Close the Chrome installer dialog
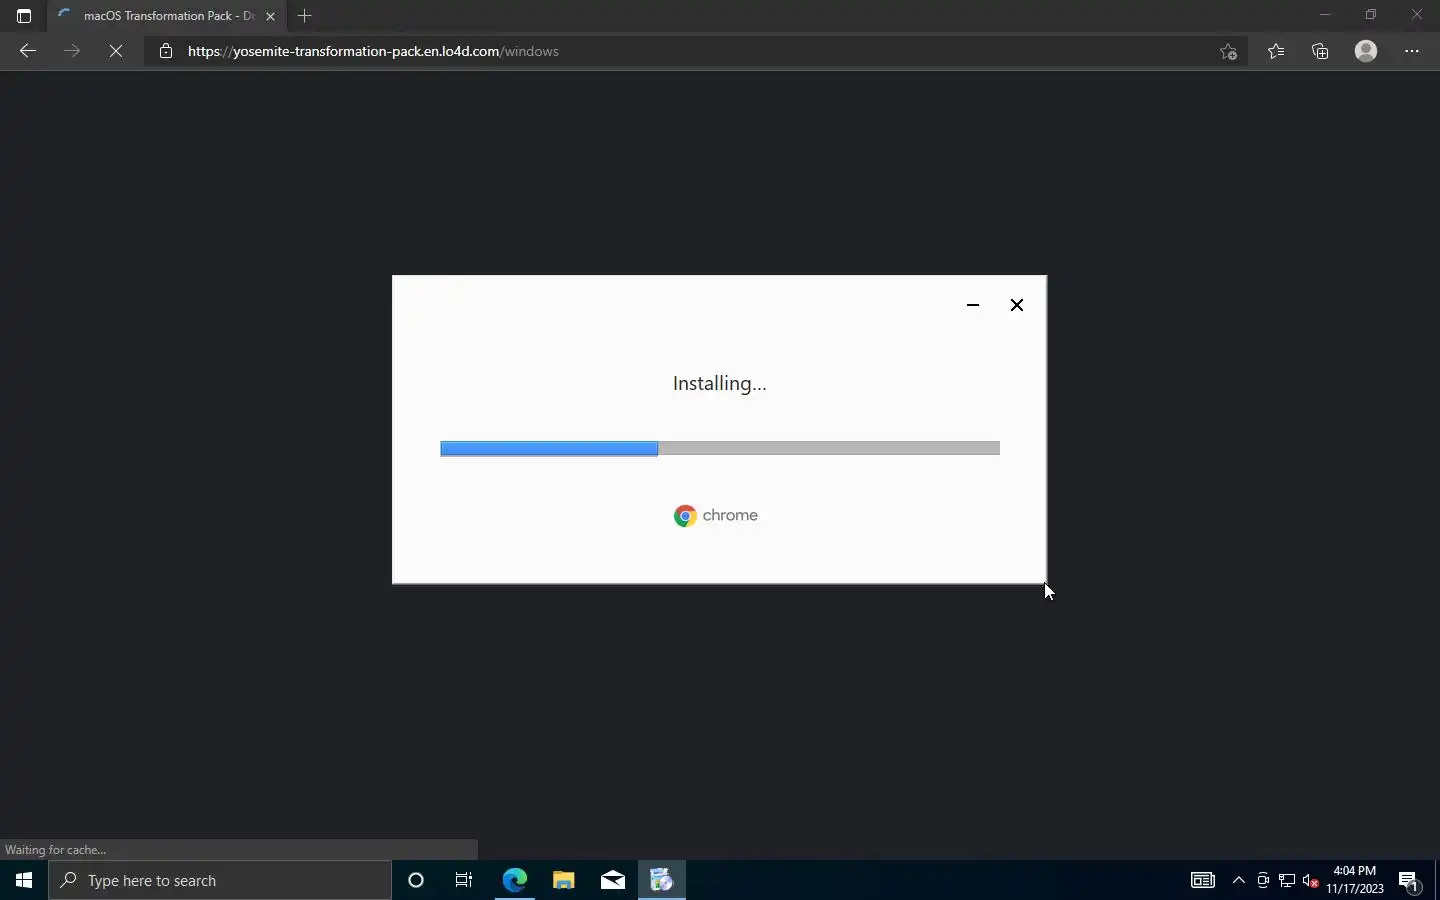The width and height of the screenshot is (1440, 900). point(1017,305)
